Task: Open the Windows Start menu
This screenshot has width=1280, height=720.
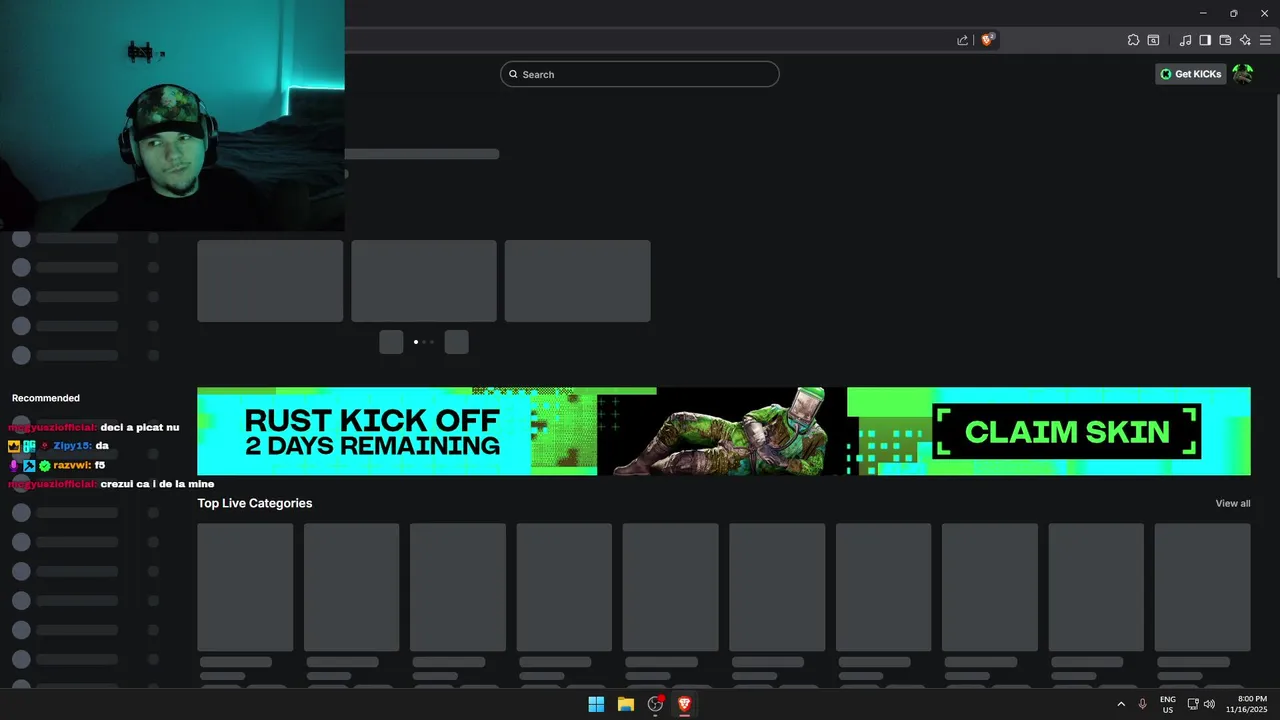Action: pos(596,704)
